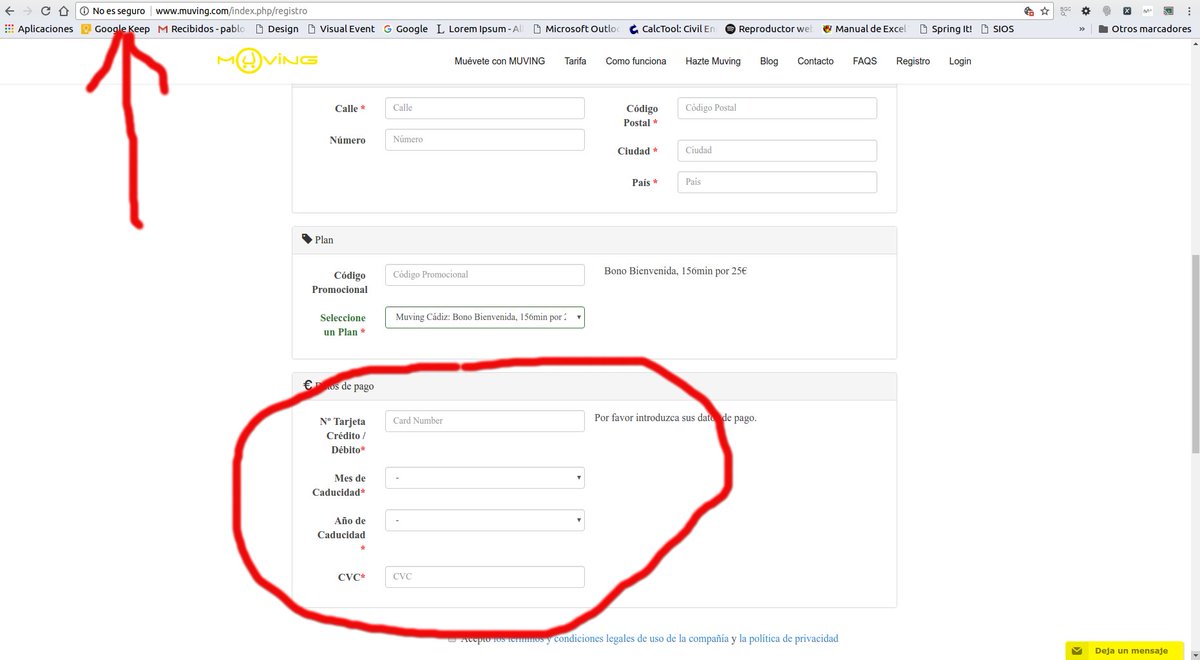Viewport: 1200px width, 660px height.
Task: Reload the page with refresh icon
Action: point(46,10)
